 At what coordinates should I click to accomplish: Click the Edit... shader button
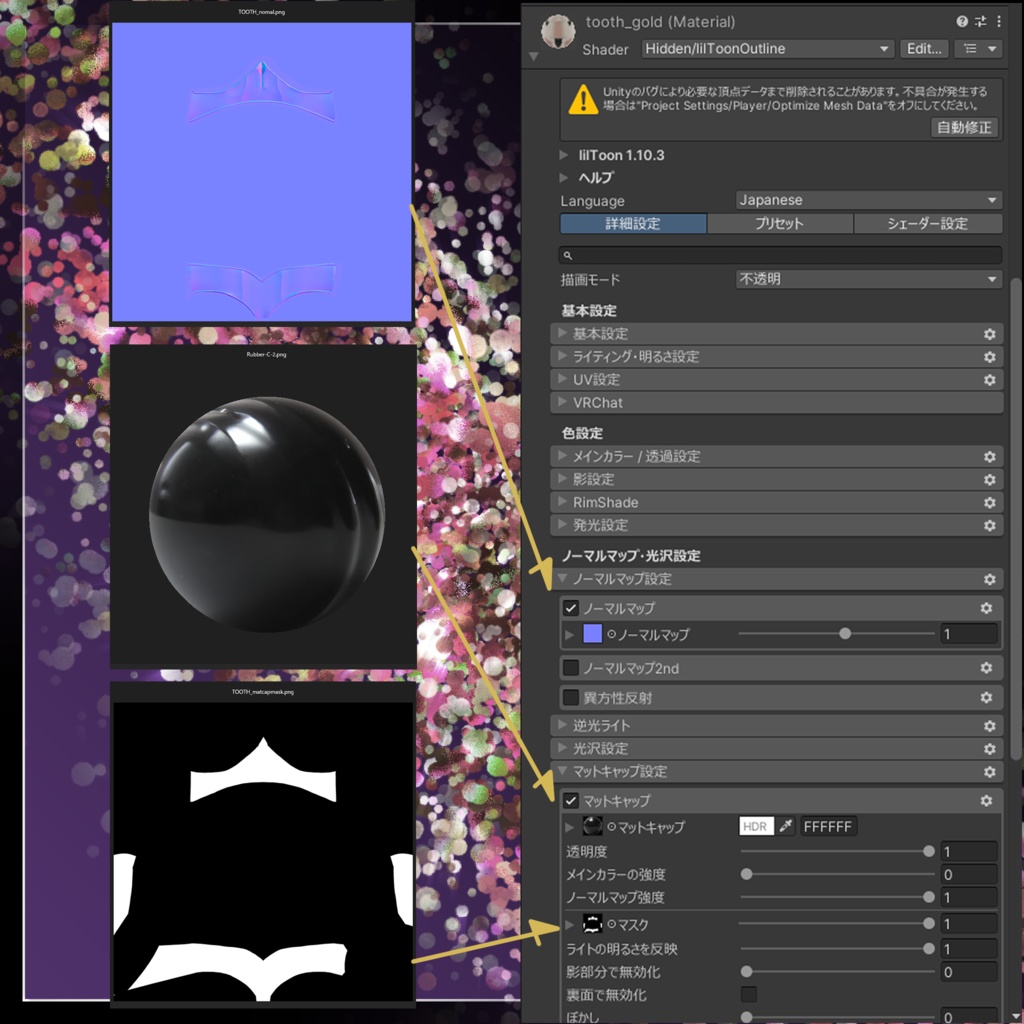coord(924,48)
